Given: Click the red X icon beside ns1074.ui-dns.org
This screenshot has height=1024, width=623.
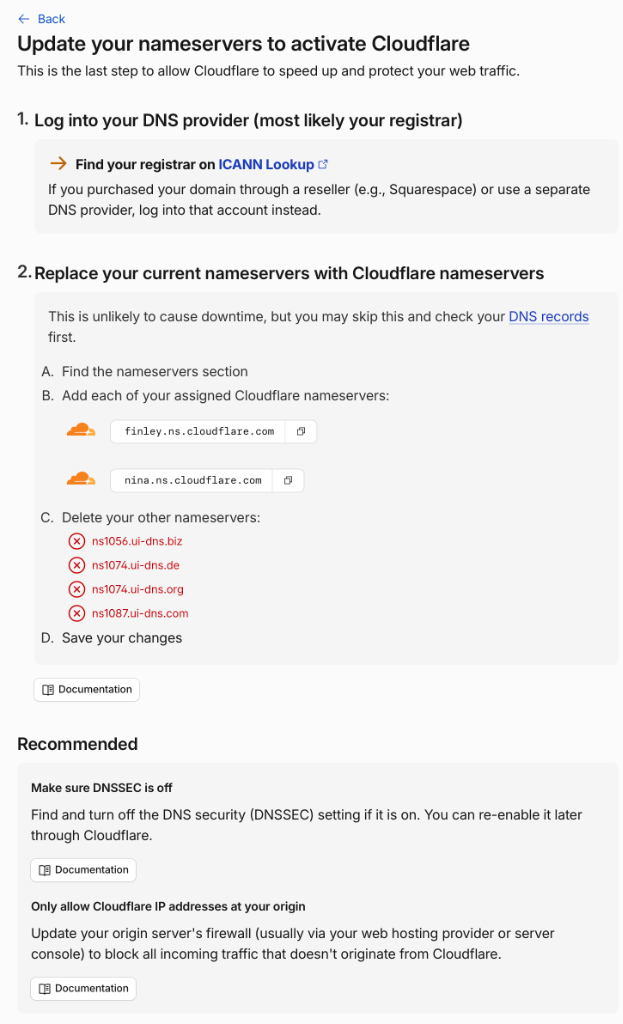Looking at the screenshot, I should click(77, 590).
